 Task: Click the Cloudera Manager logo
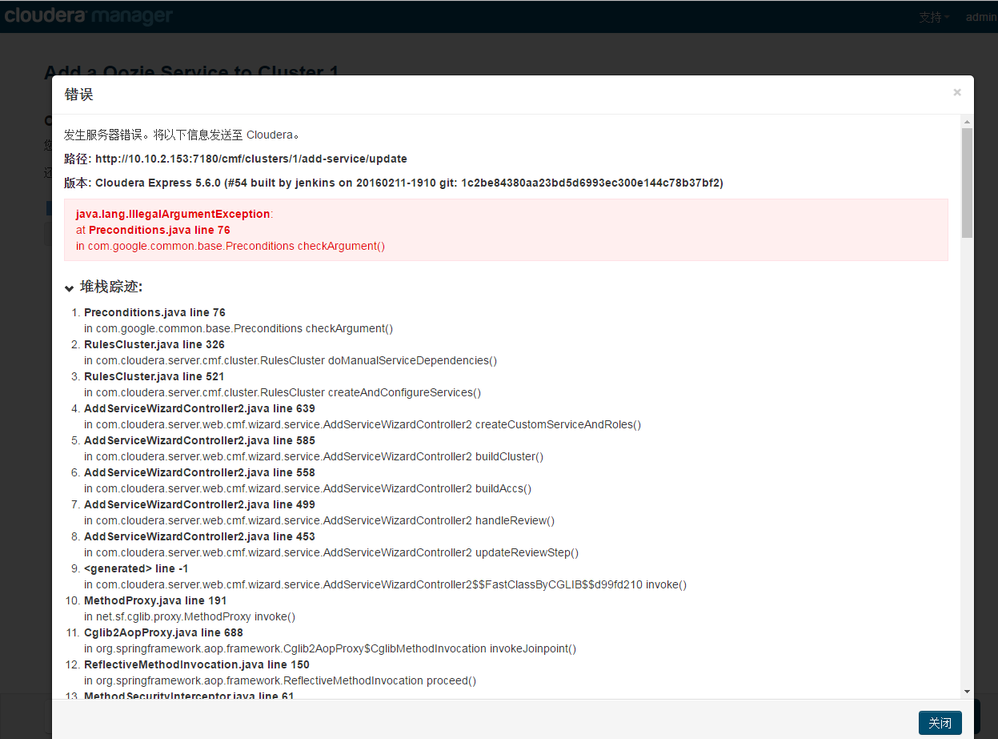pyautogui.click(x=88, y=16)
